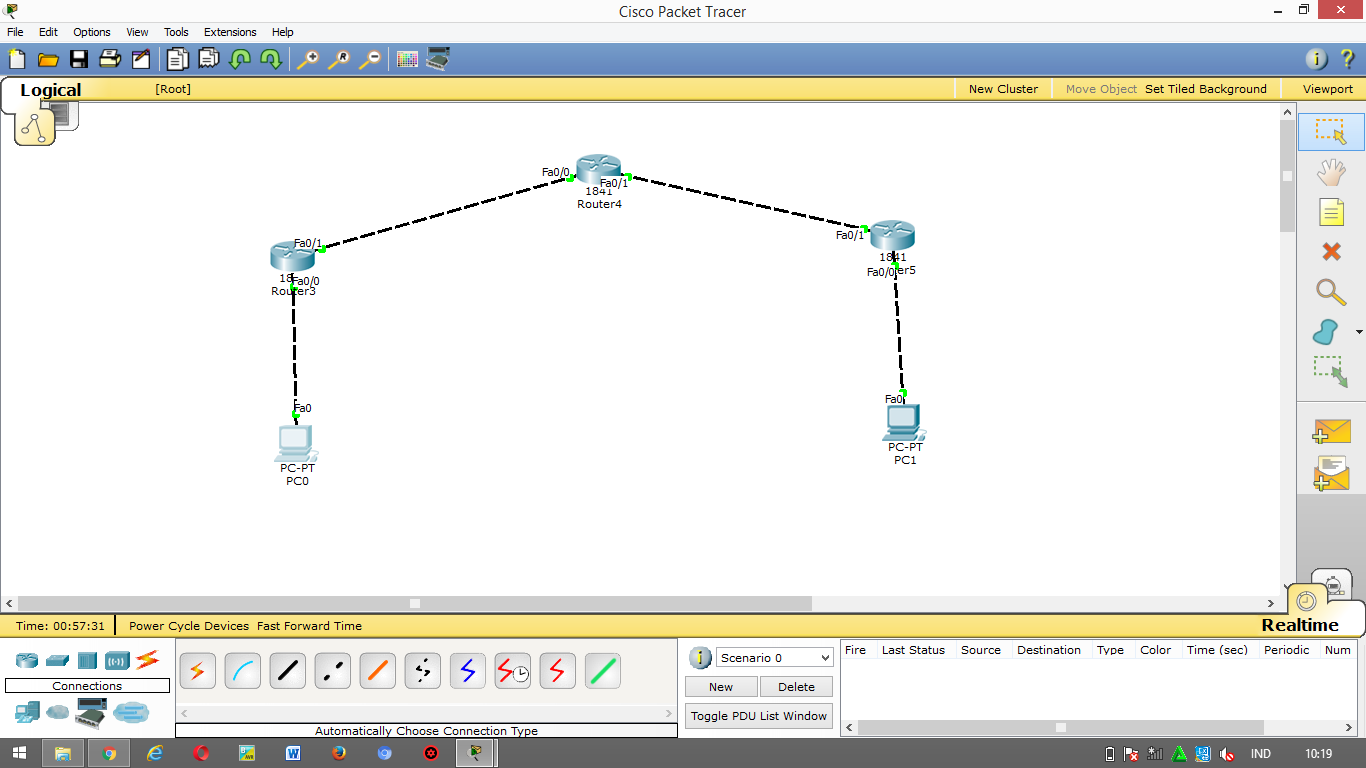Viewport: 1366px width, 768px height.
Task: Click New Cluster in the bar
Action: click(1003, 89)
